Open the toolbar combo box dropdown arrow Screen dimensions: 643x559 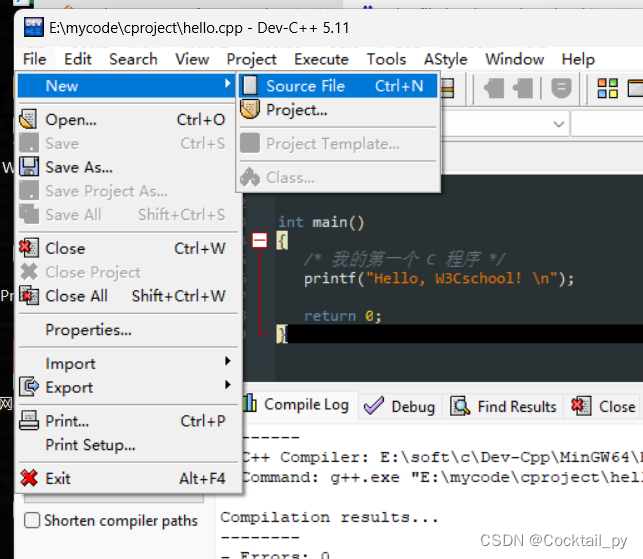pyautogui.click(x=559, y=124)
